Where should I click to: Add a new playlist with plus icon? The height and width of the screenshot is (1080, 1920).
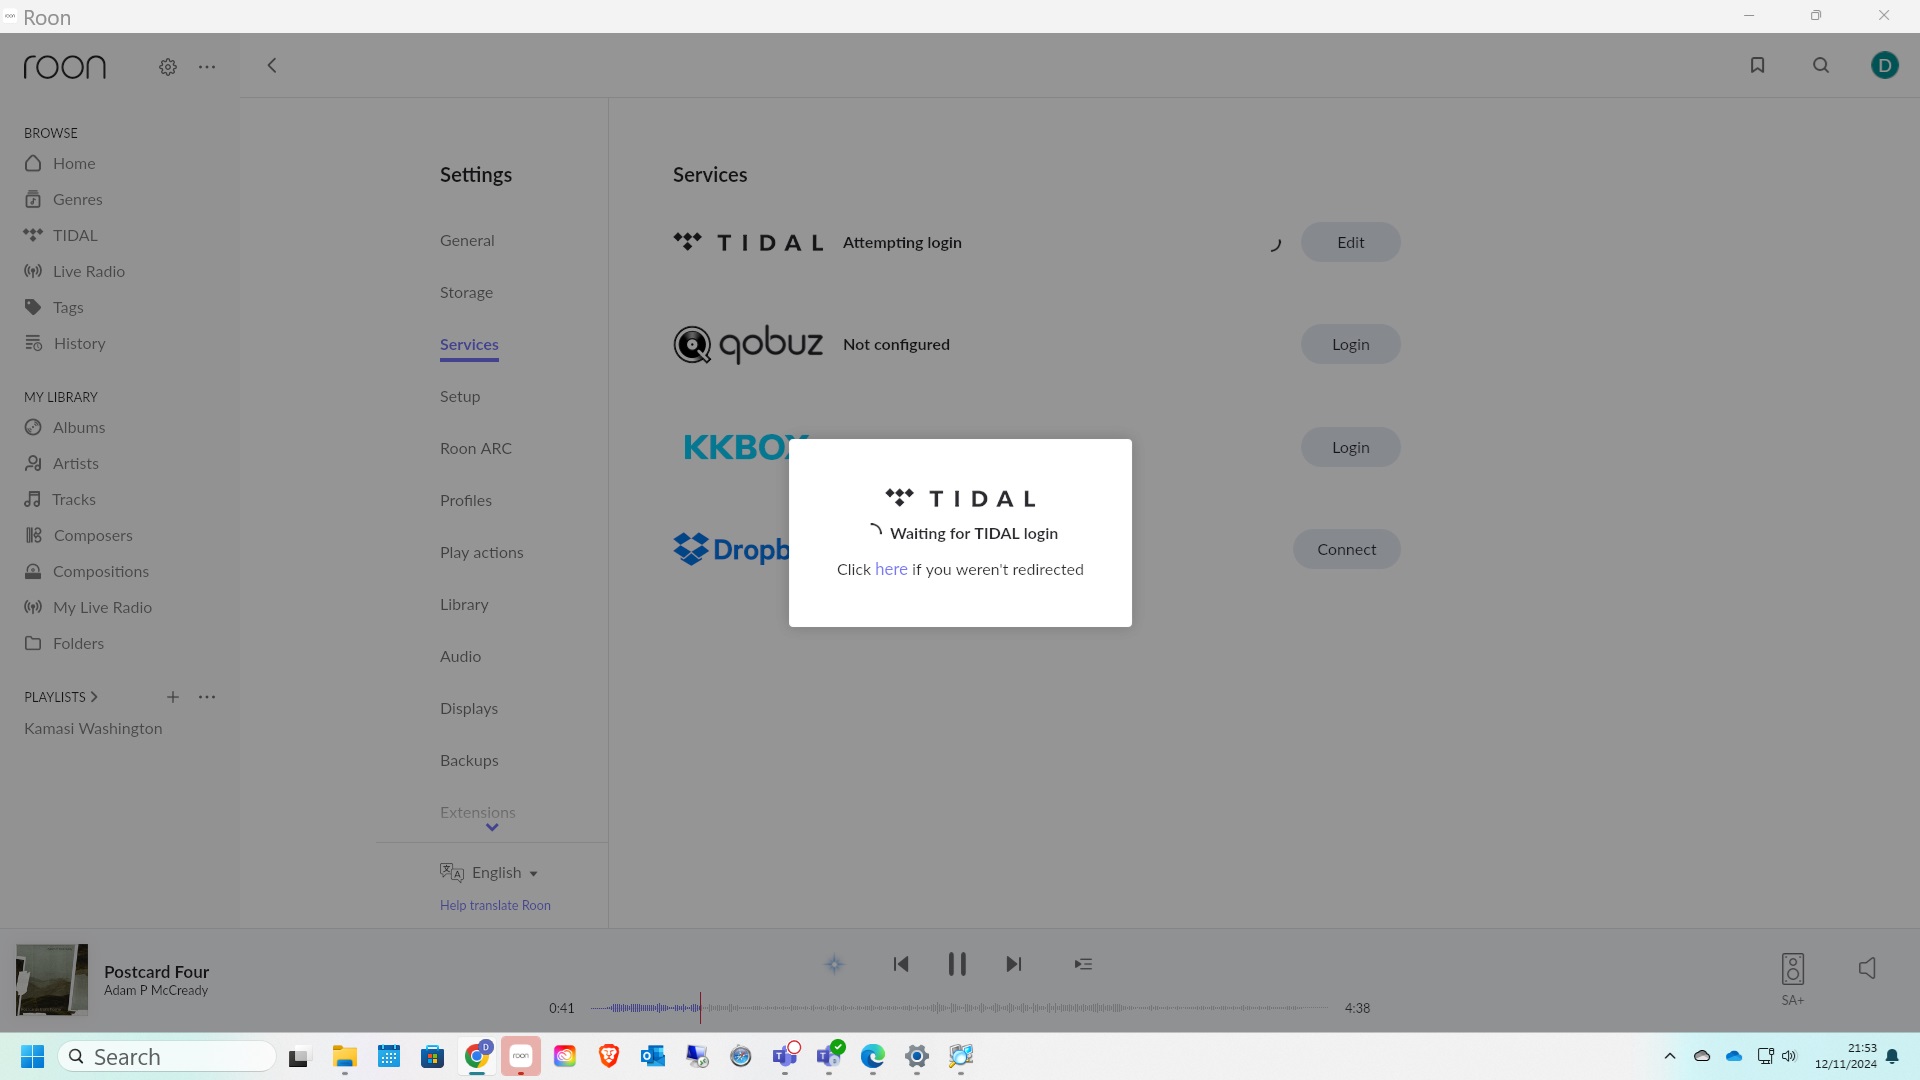(173, 697)
